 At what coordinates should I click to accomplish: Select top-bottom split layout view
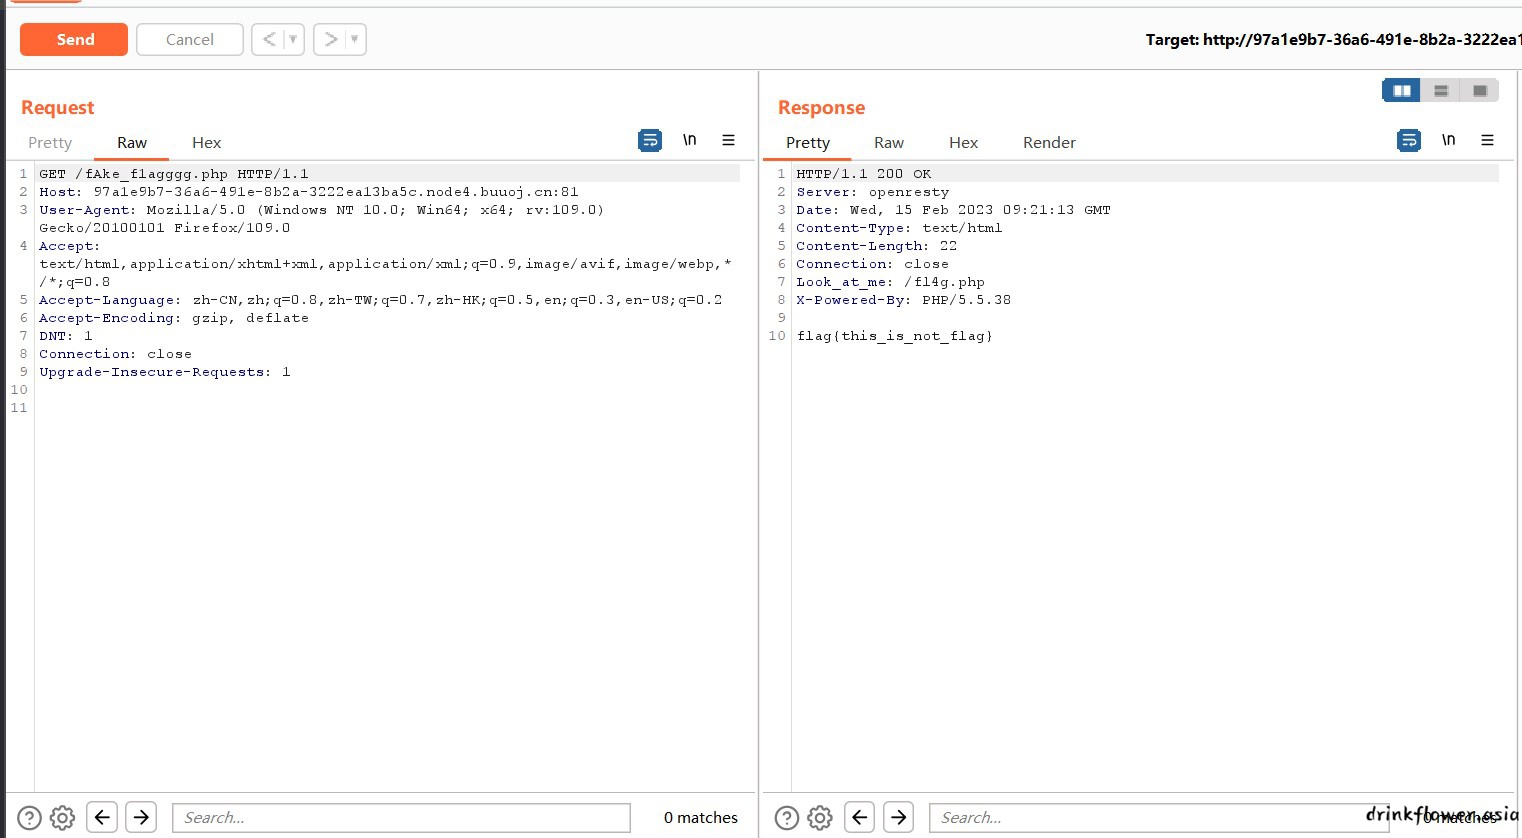click(1441, 91)
